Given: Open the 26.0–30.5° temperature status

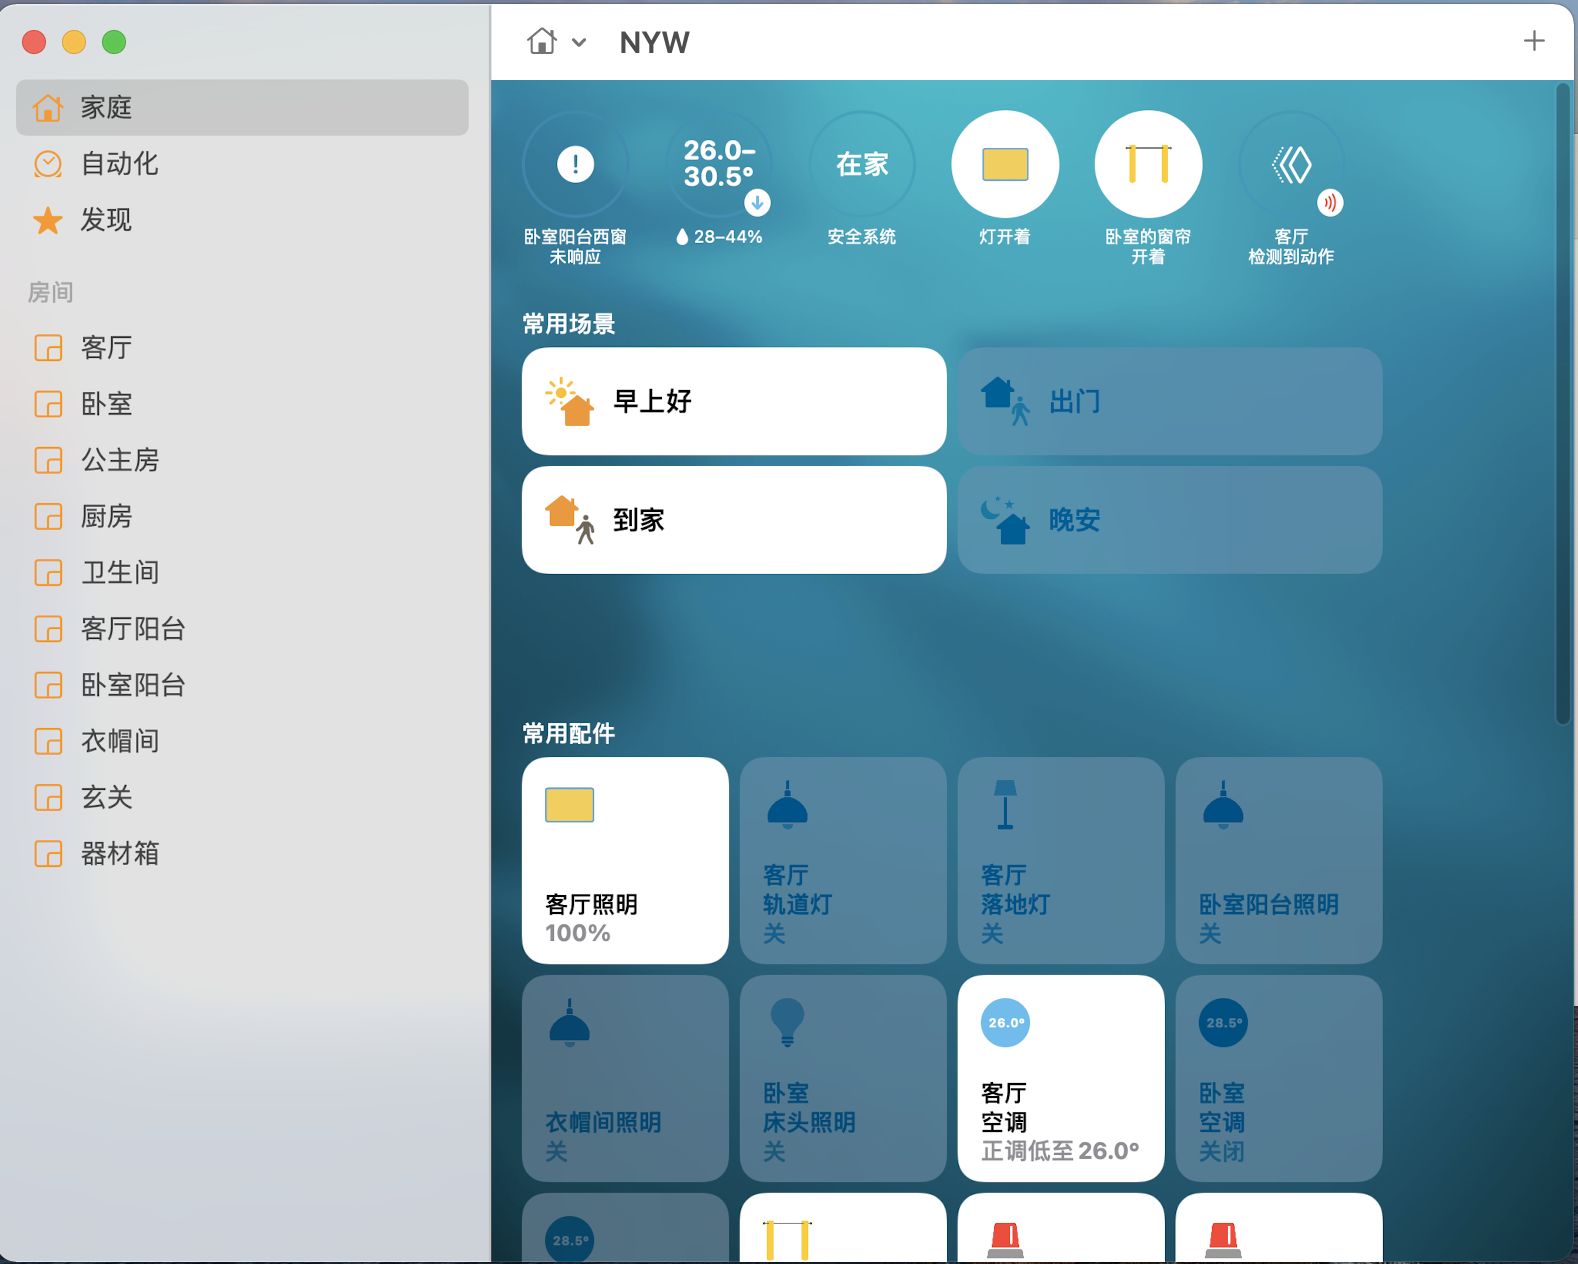Looking at the screenshot, I should [718, 164].
